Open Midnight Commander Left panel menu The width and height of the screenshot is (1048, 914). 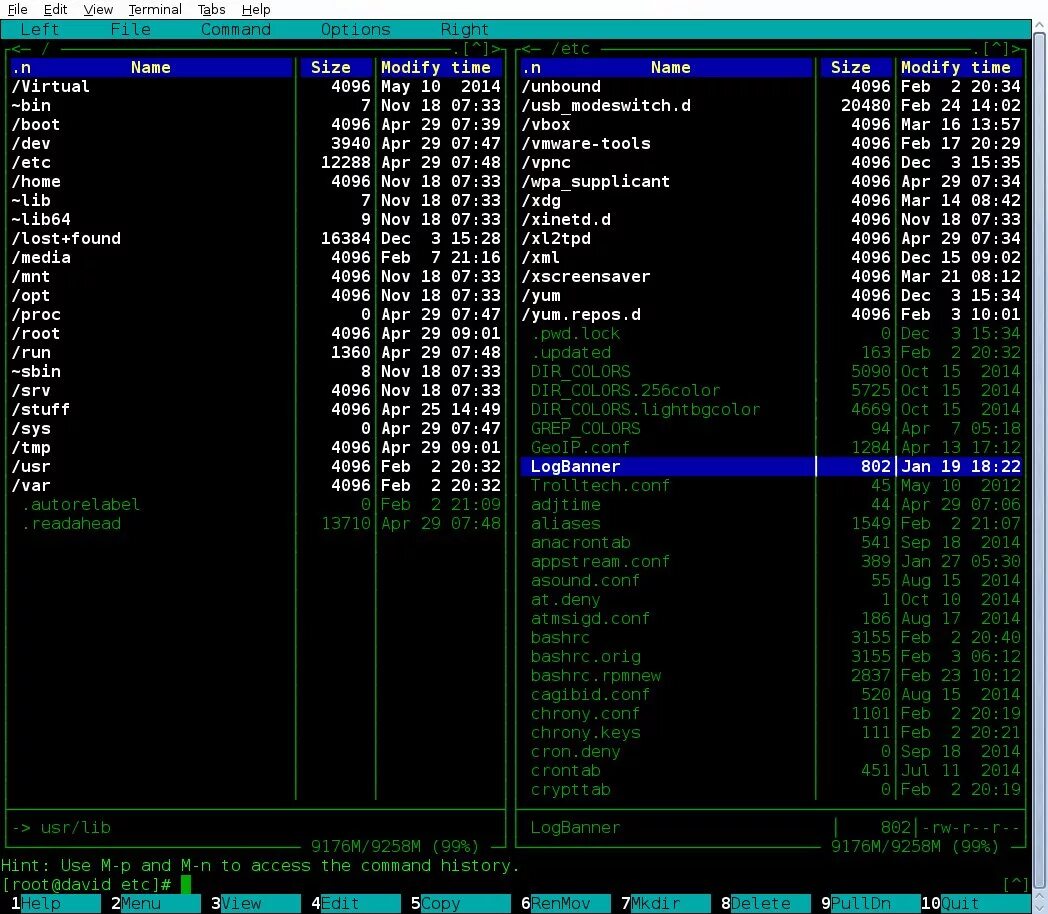coord(39,29)
